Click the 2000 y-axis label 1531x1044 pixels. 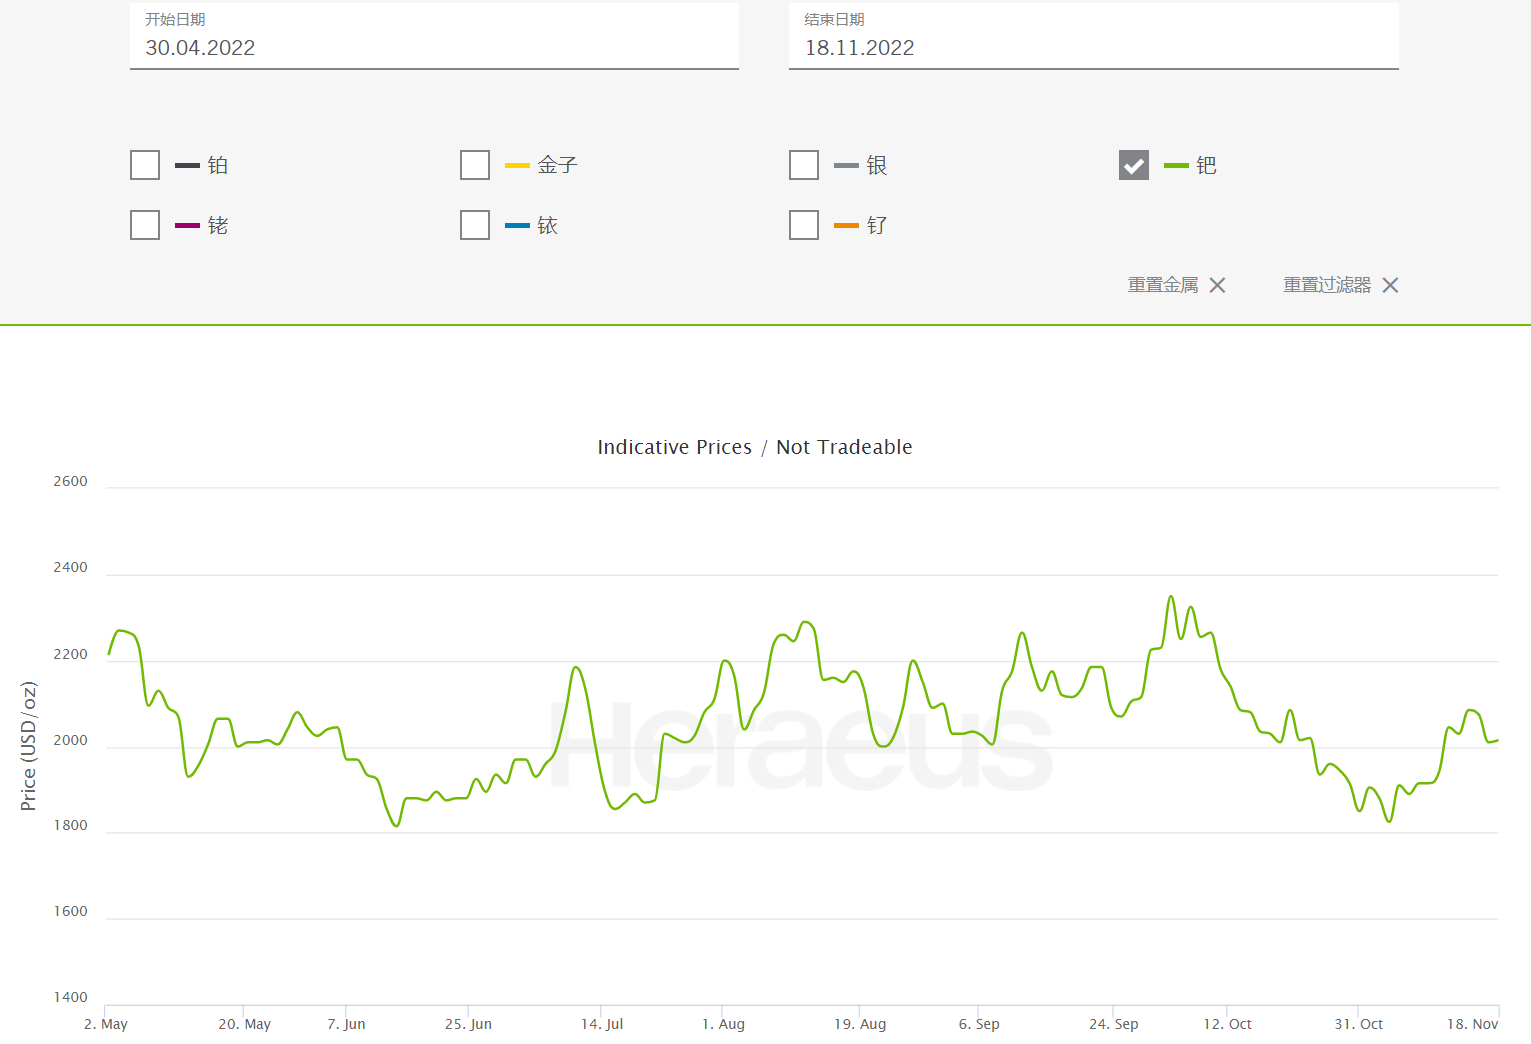[70, 740]
